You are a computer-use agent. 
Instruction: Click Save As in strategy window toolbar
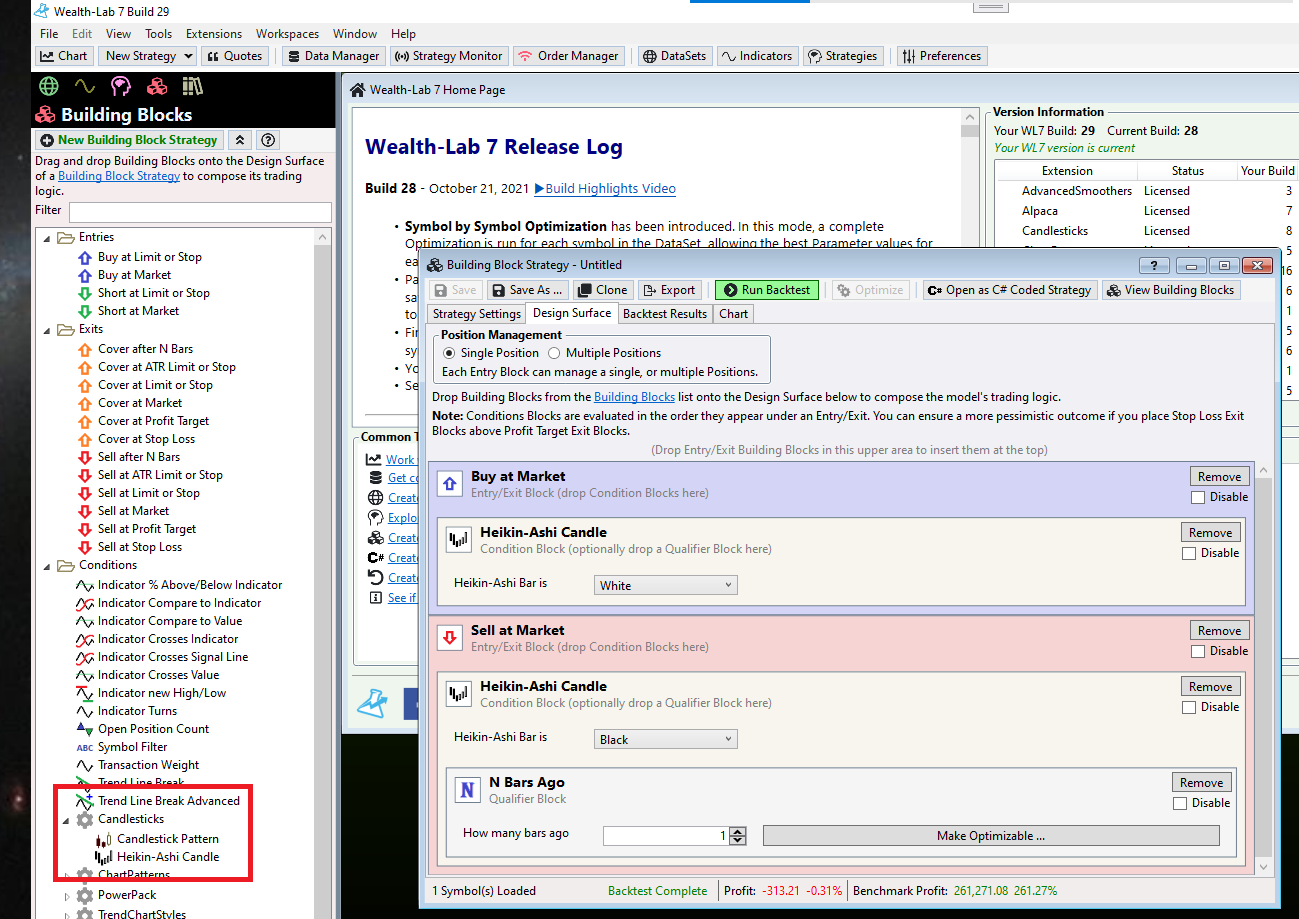[x=527, y=290]
